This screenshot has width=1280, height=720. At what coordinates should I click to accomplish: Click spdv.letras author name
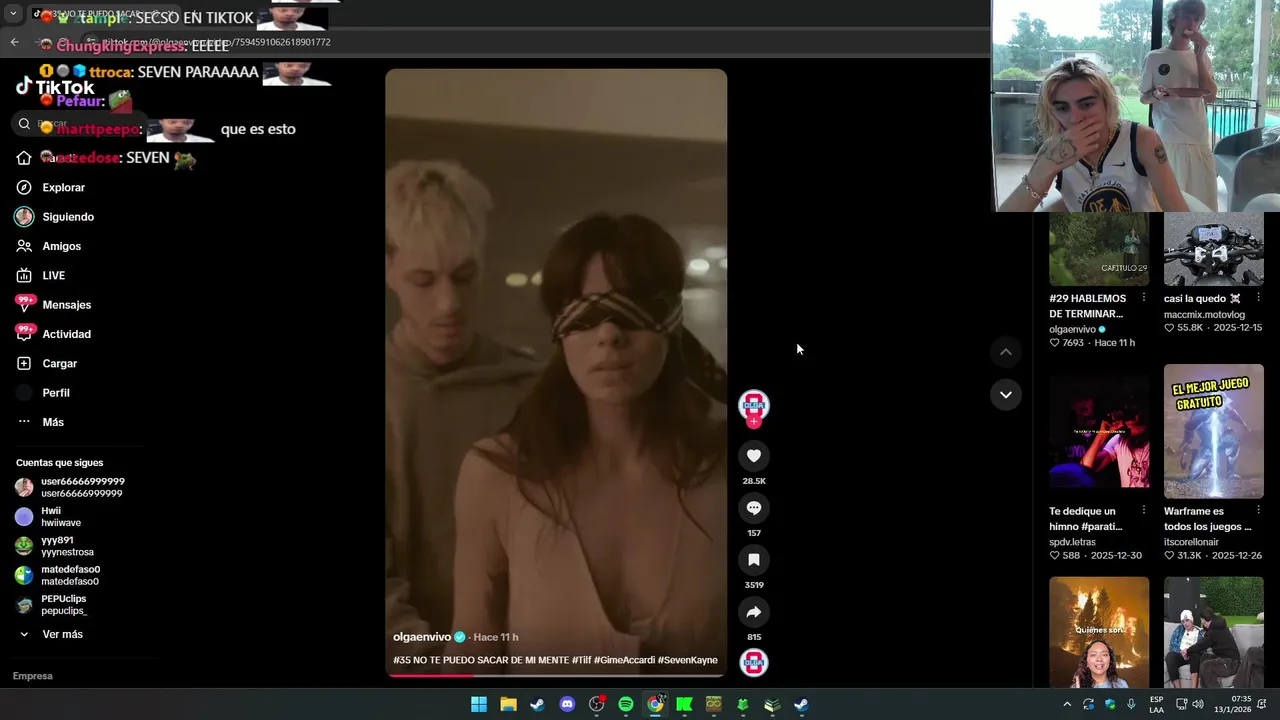[1072, 542]
